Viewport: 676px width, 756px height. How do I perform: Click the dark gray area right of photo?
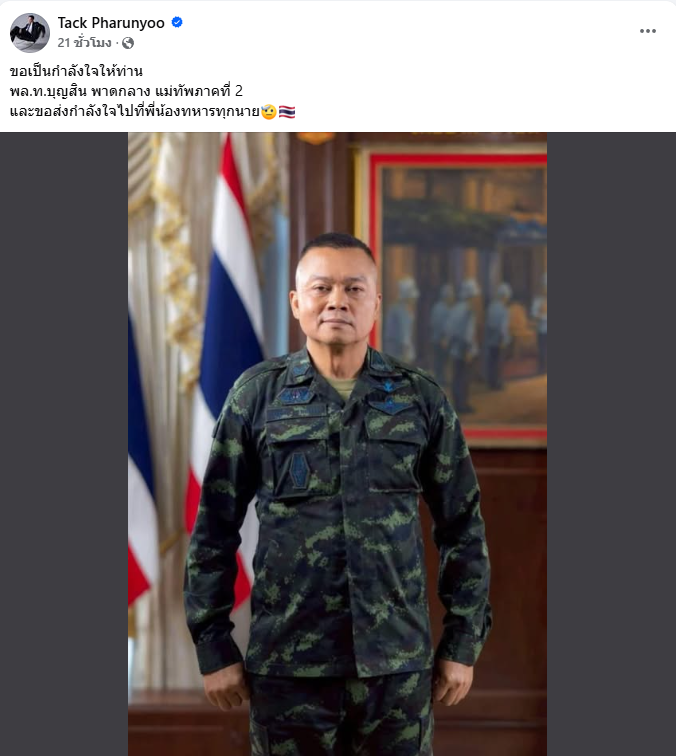tap(611, 444)
